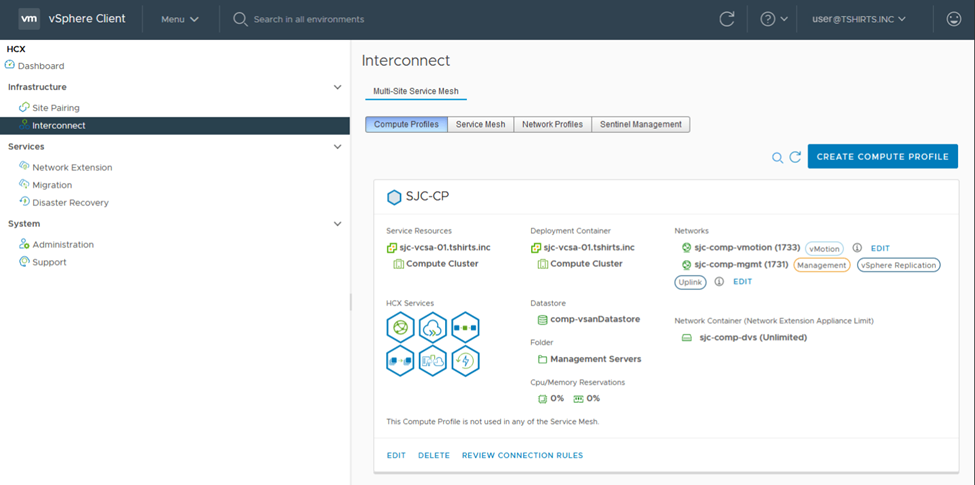Screen dimensions: 975x485
Task: Click info icon beside the Uplink tag
Action: [x=719, y=282]
